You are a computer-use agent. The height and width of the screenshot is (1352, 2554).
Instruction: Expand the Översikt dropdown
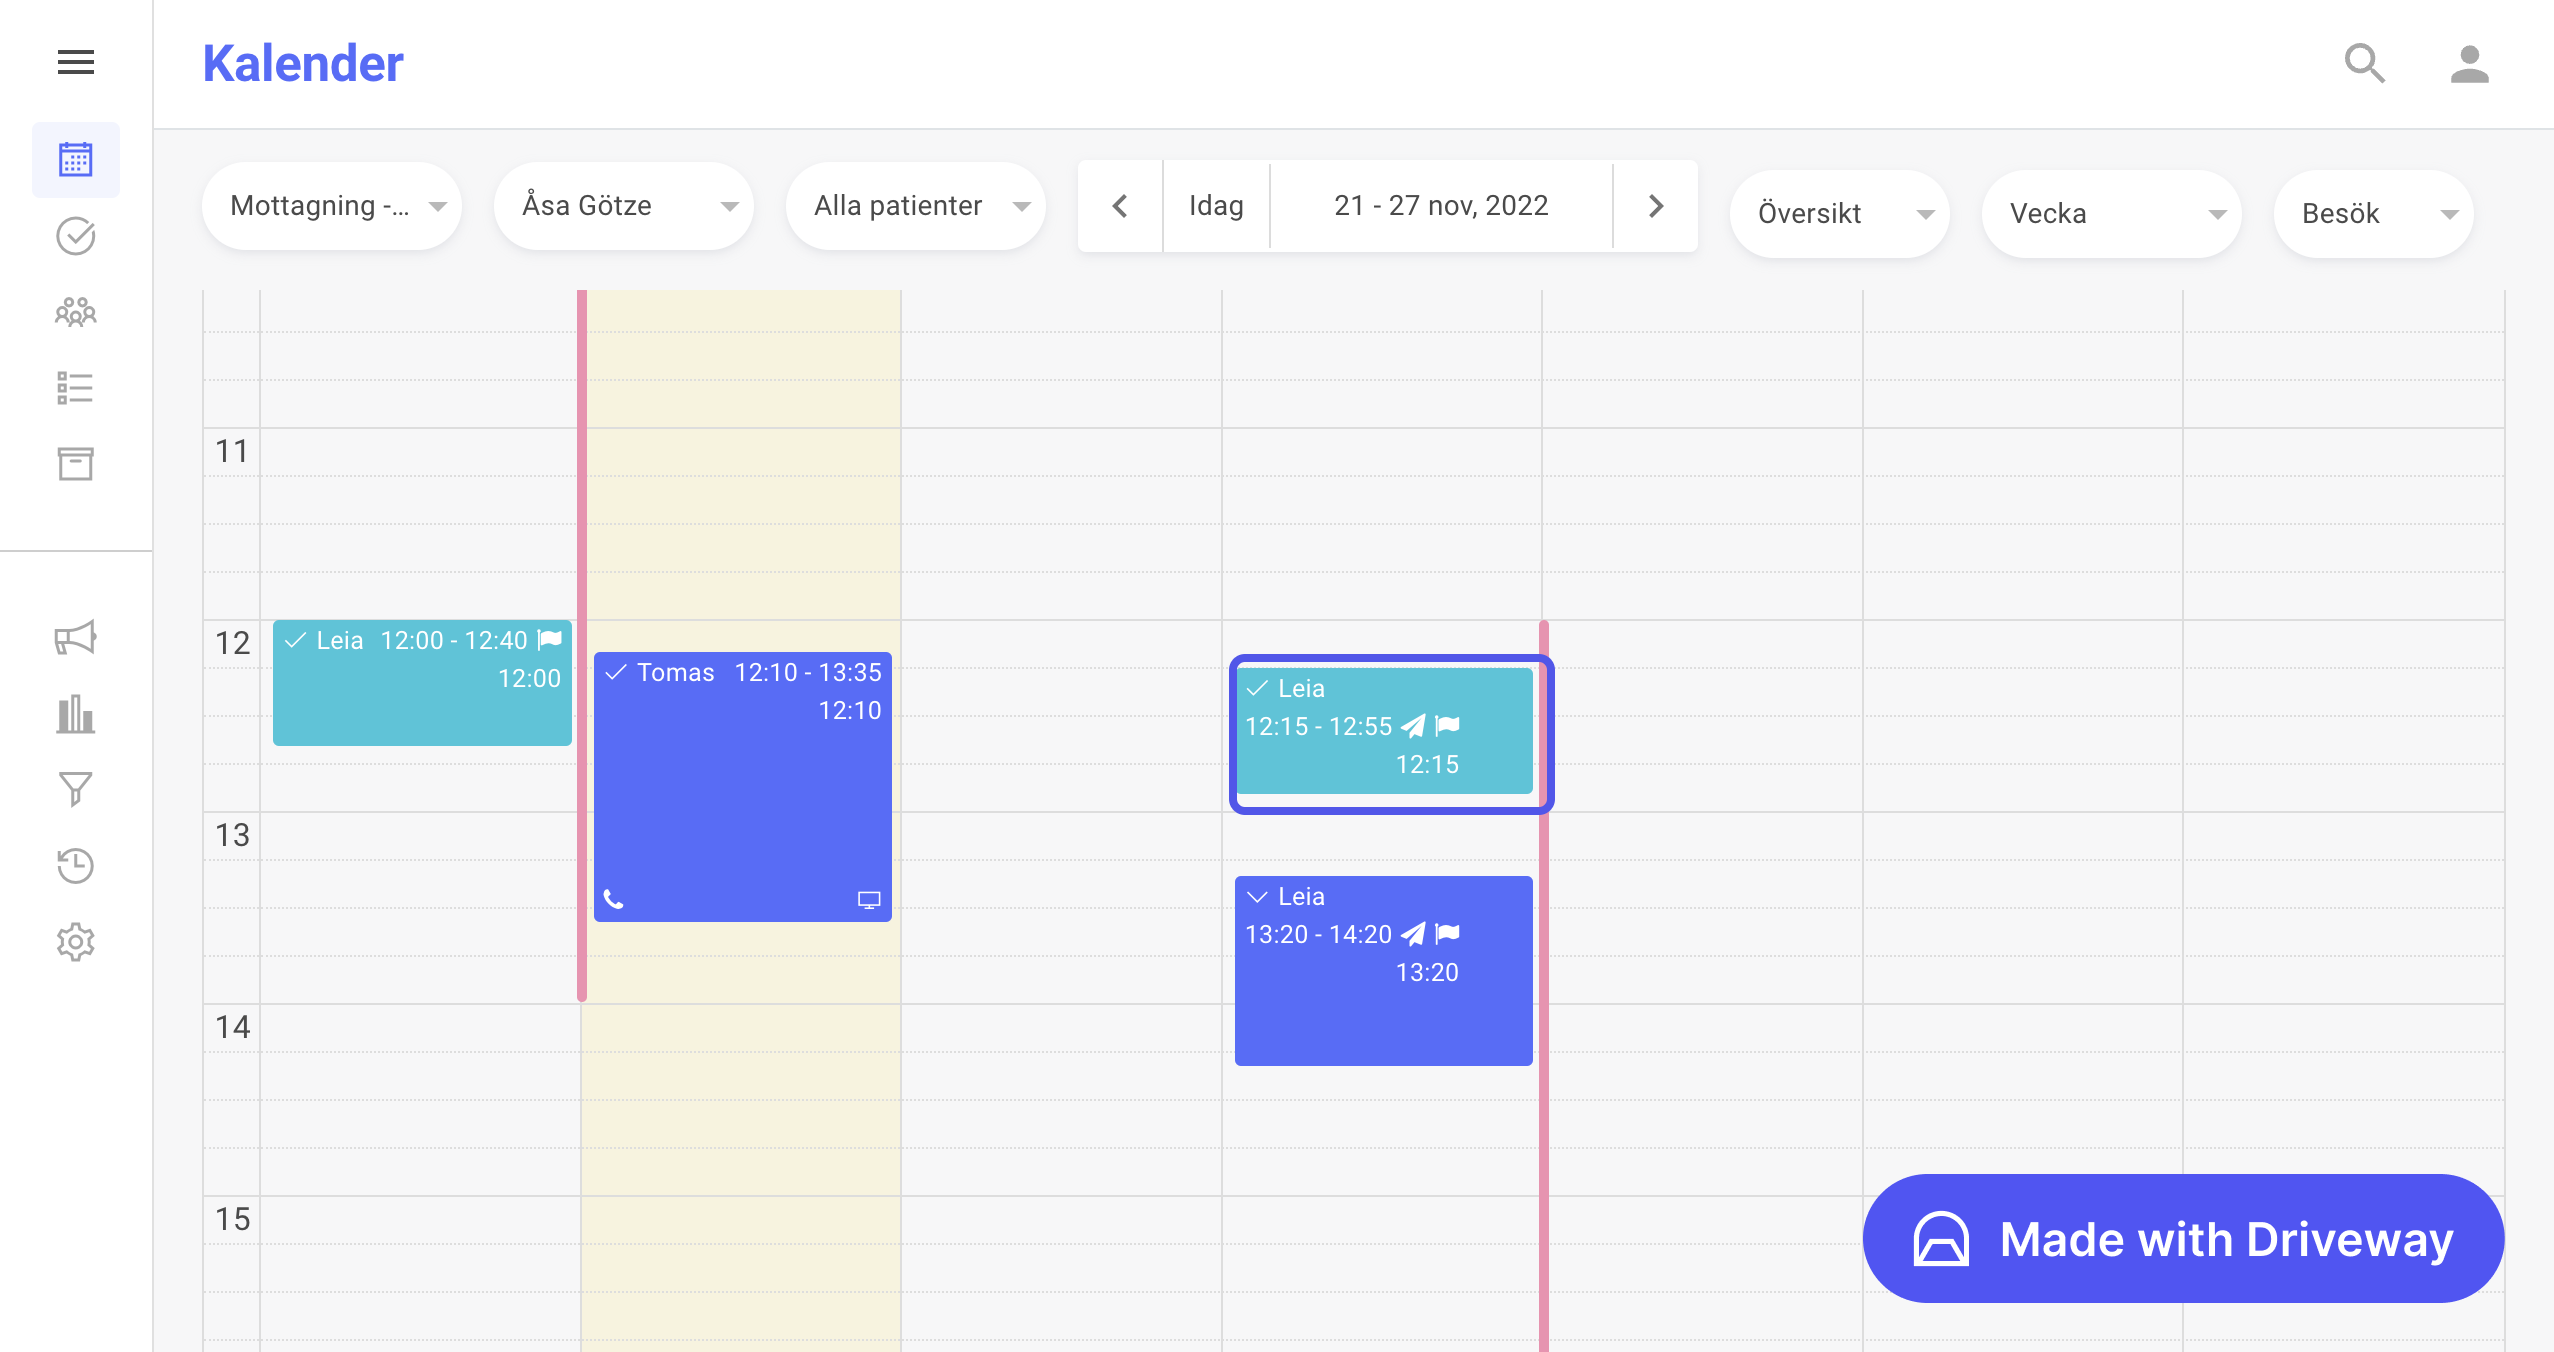1840,214
